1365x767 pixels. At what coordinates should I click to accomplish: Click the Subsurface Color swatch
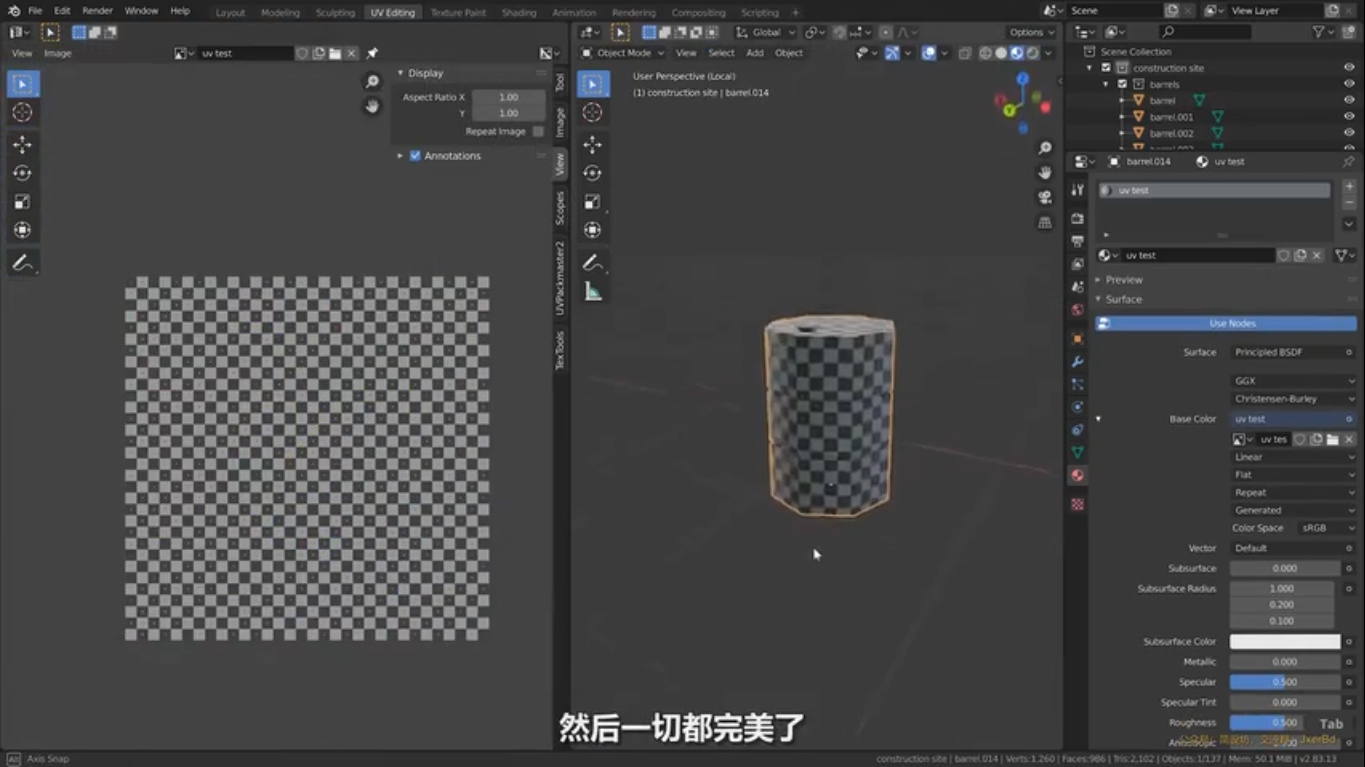tap(1284, 642)
